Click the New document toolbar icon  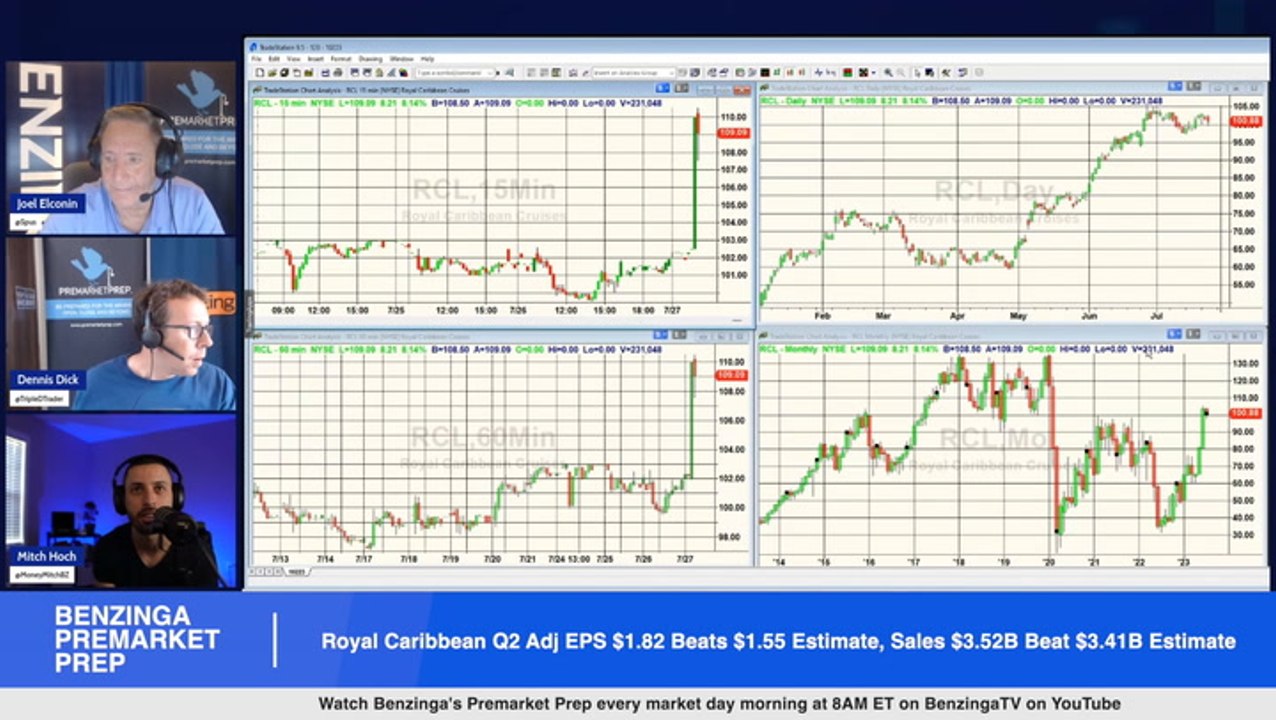(x=260, y=73)
